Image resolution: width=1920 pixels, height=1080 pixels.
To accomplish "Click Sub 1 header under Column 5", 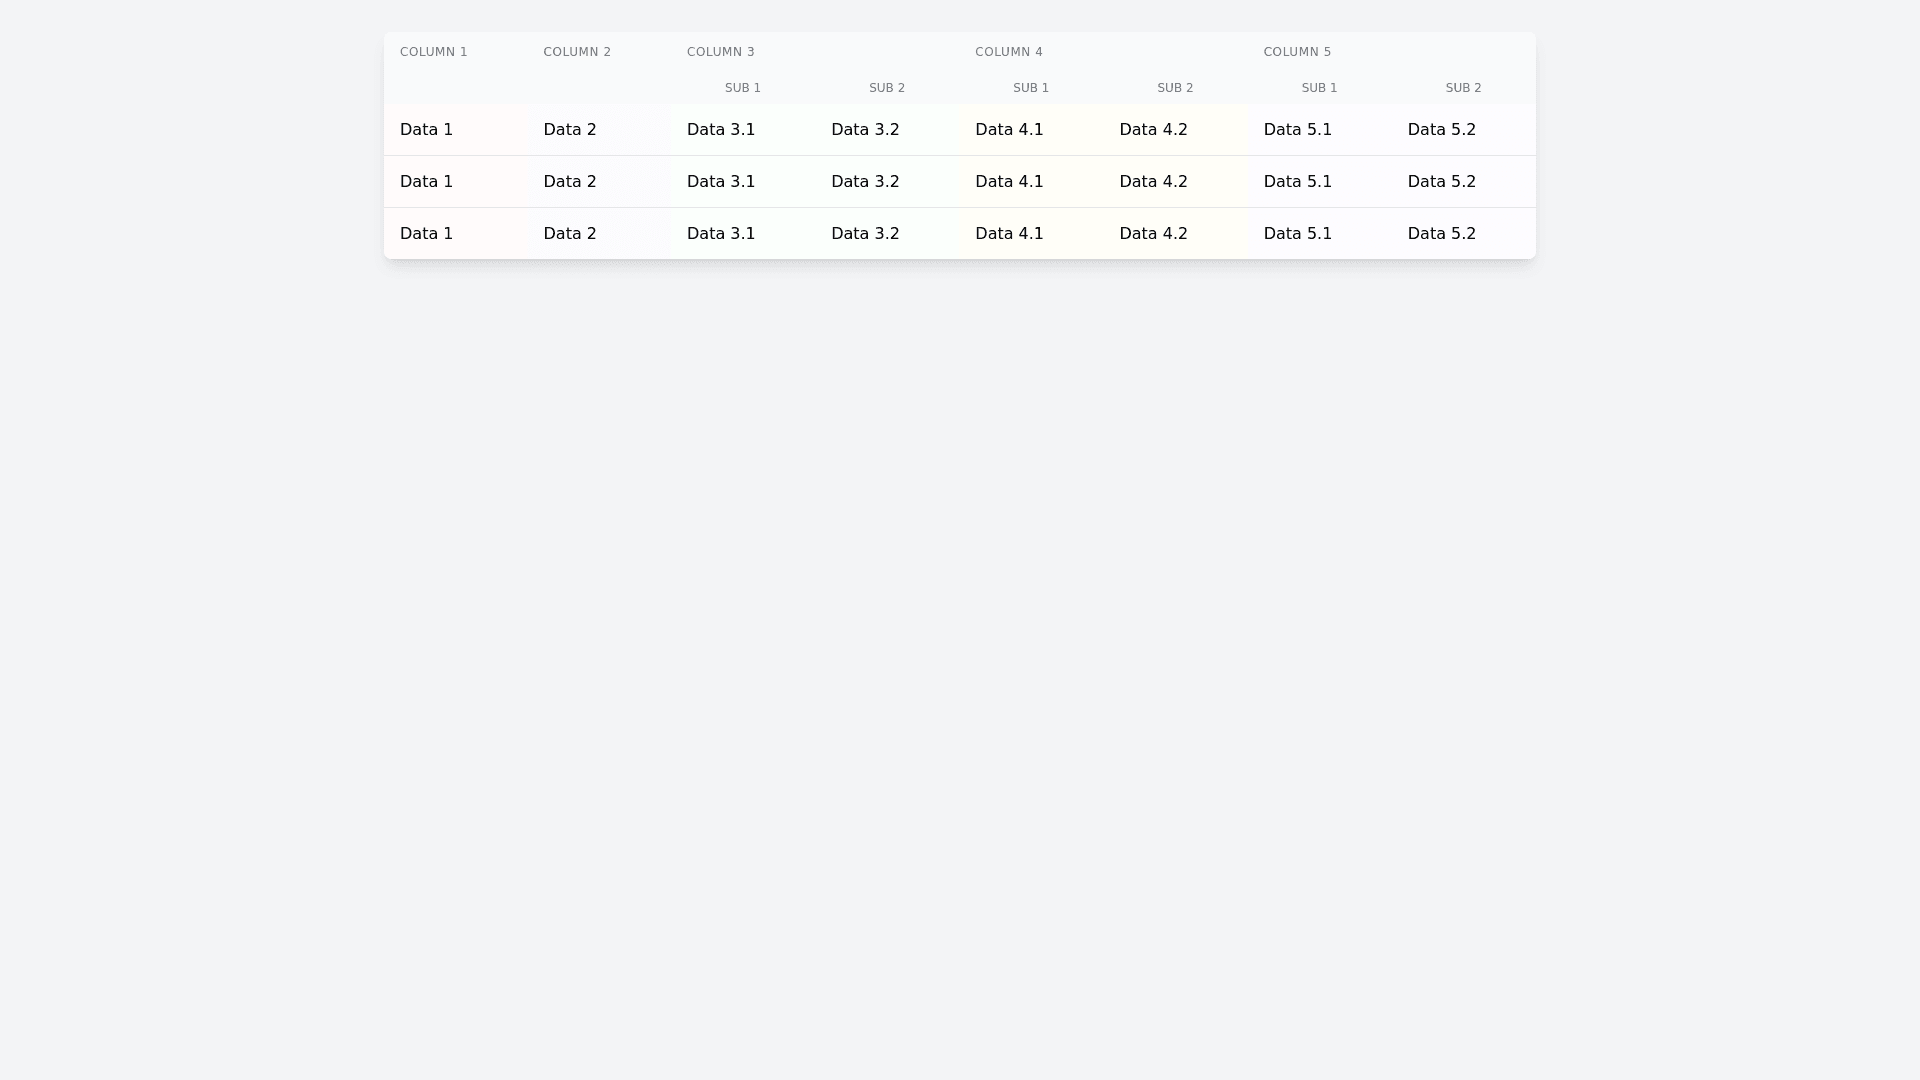I will click(1319, 88).
